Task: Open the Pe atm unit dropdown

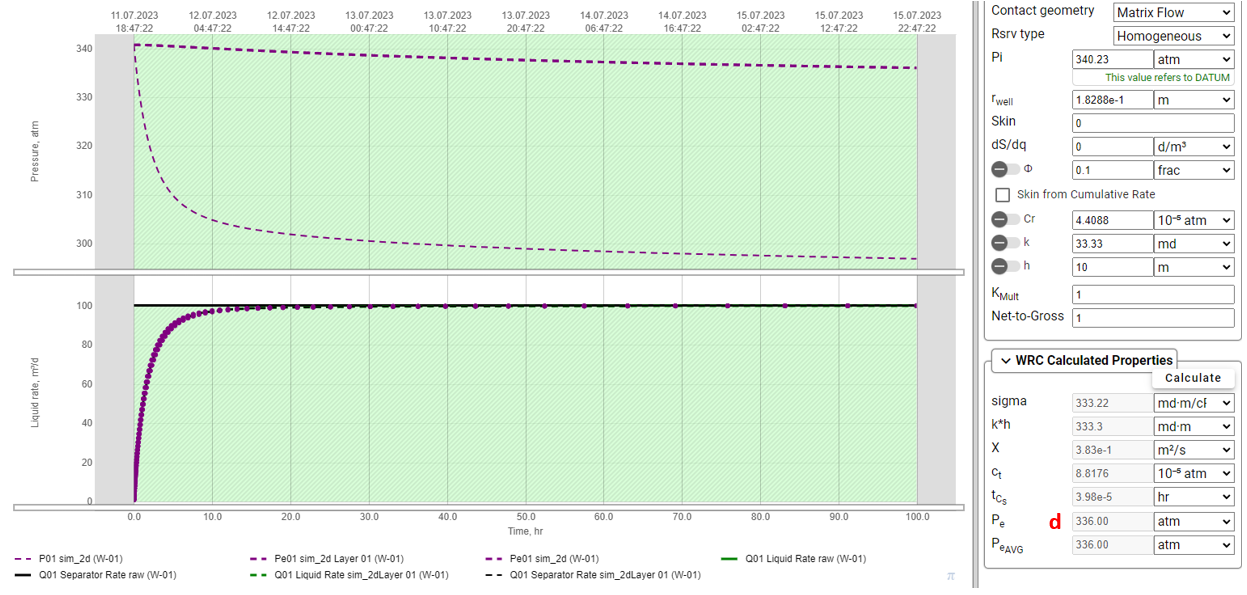Action: [x=1194, y=521]
